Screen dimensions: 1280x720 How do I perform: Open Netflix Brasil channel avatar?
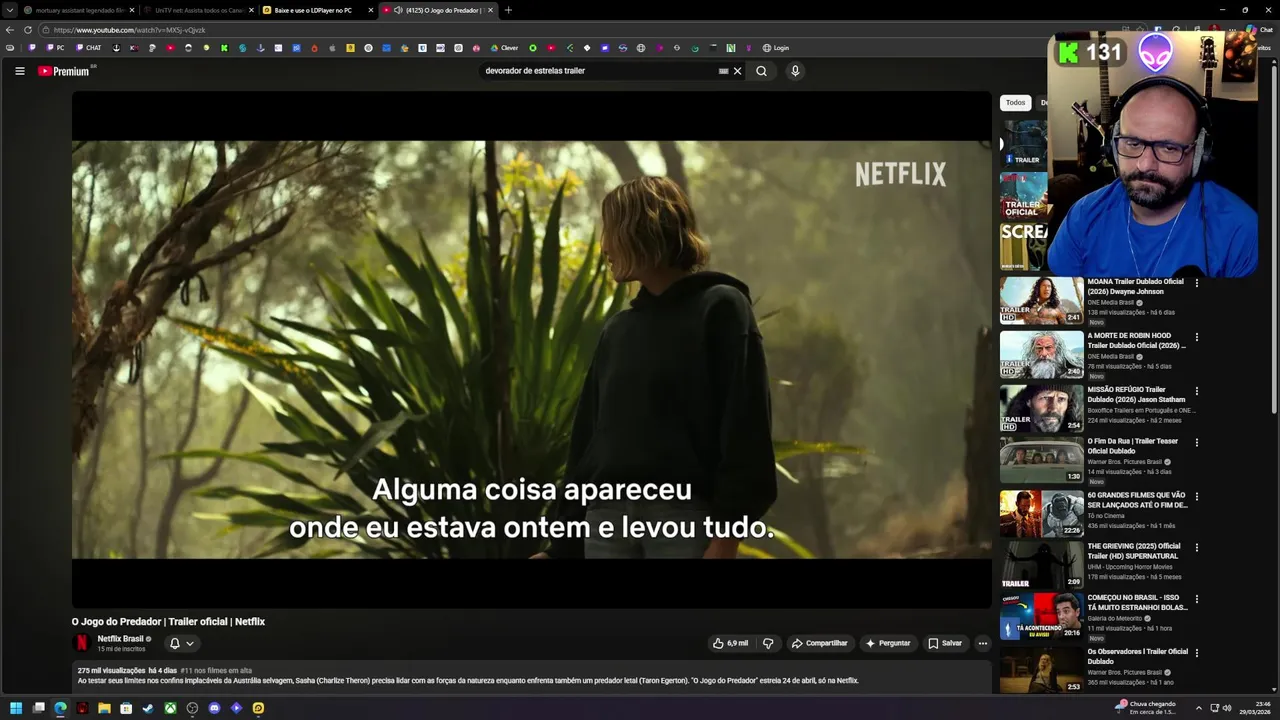click(x=82, y=643)
